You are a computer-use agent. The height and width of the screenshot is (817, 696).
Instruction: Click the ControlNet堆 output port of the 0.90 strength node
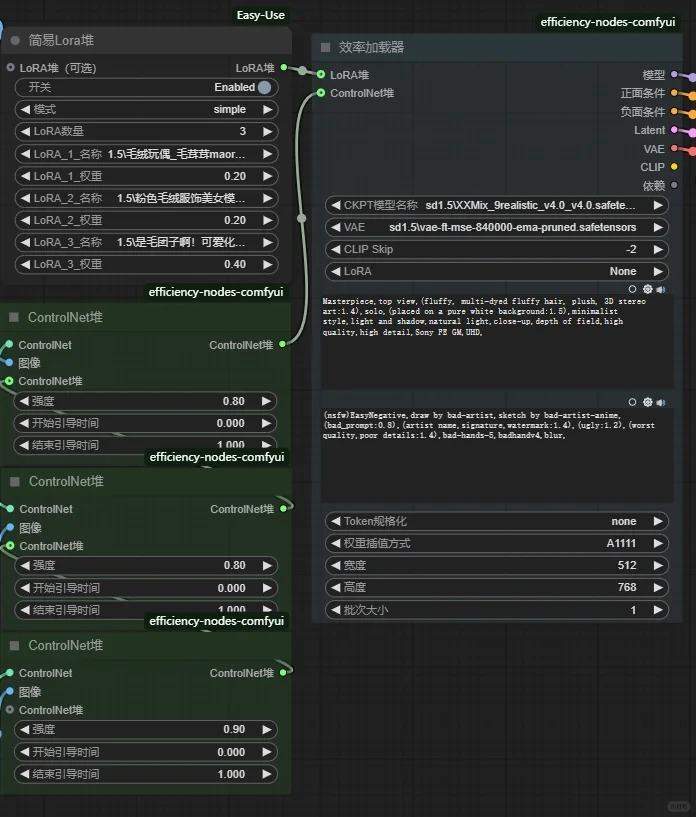(283, 672)
